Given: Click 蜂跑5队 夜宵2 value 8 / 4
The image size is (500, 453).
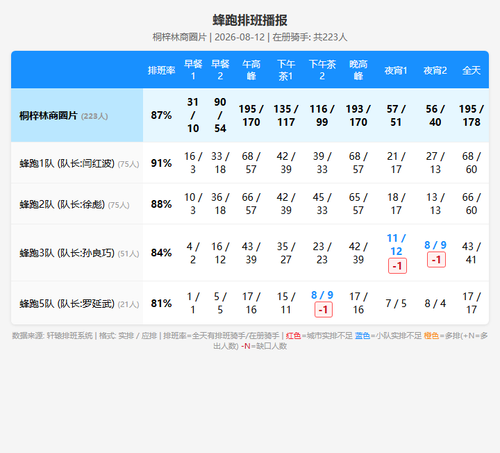Looking at the screenshot, I should (435, 303).
